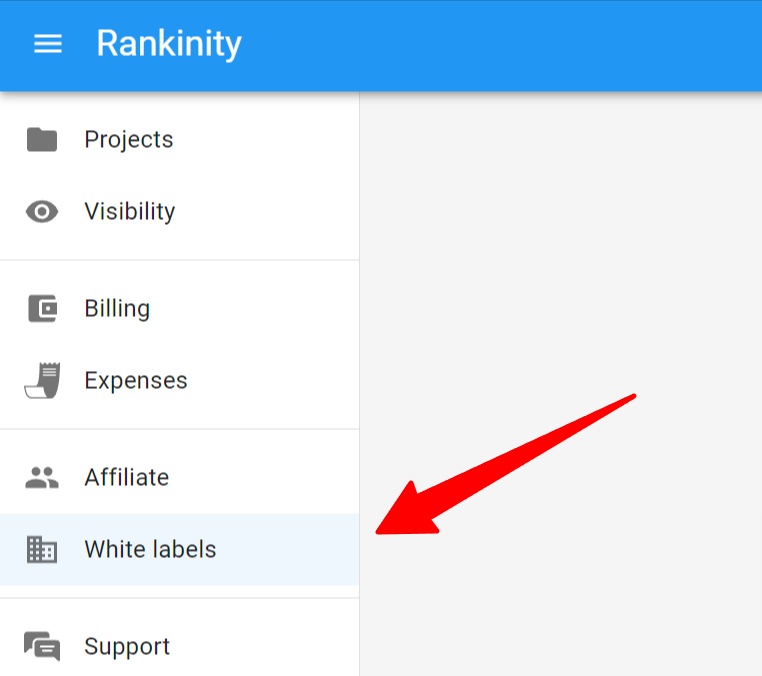Image resolution: width=762 pixels, height=676 pixels.
Task: Navigate to the Affiliate page
Action: 179,477
